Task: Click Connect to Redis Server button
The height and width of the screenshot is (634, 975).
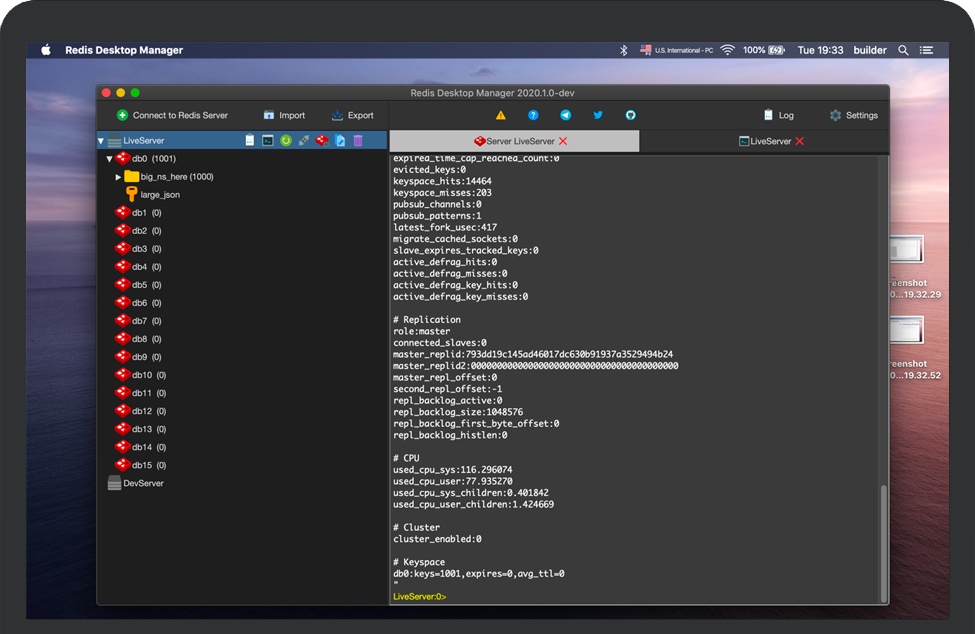Action: pyautogui.click(x=172, y=115)
